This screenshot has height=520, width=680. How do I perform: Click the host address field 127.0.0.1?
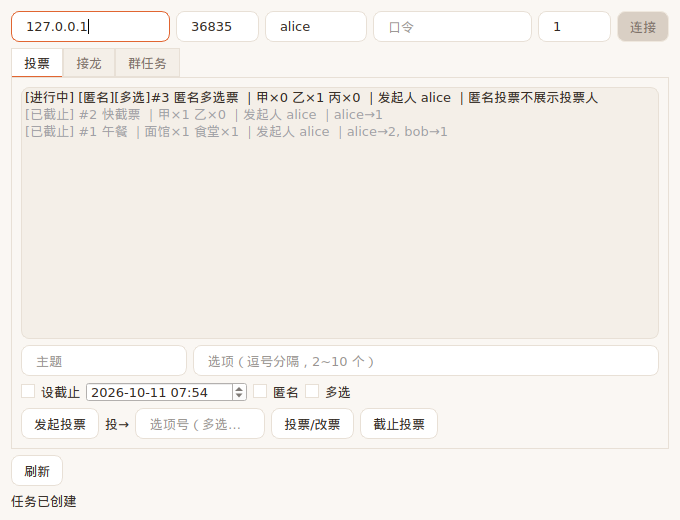[90, 26]
